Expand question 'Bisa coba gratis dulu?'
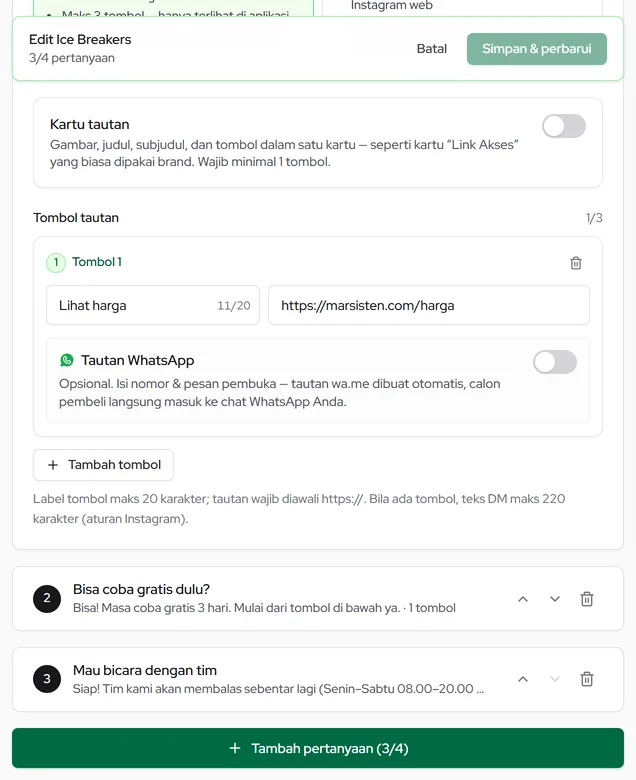 click(318, 598)
